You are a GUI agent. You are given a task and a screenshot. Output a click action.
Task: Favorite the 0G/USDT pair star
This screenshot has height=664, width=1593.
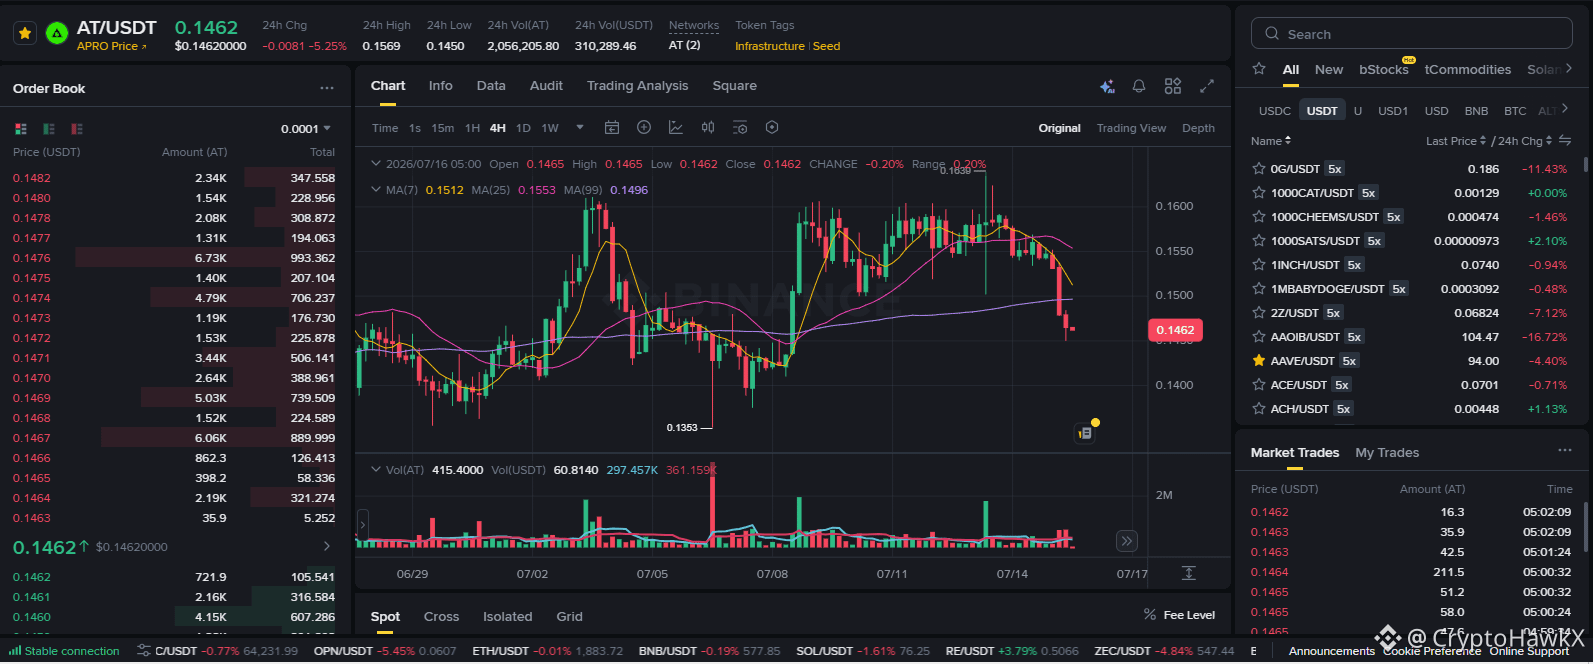[1259, 169]
